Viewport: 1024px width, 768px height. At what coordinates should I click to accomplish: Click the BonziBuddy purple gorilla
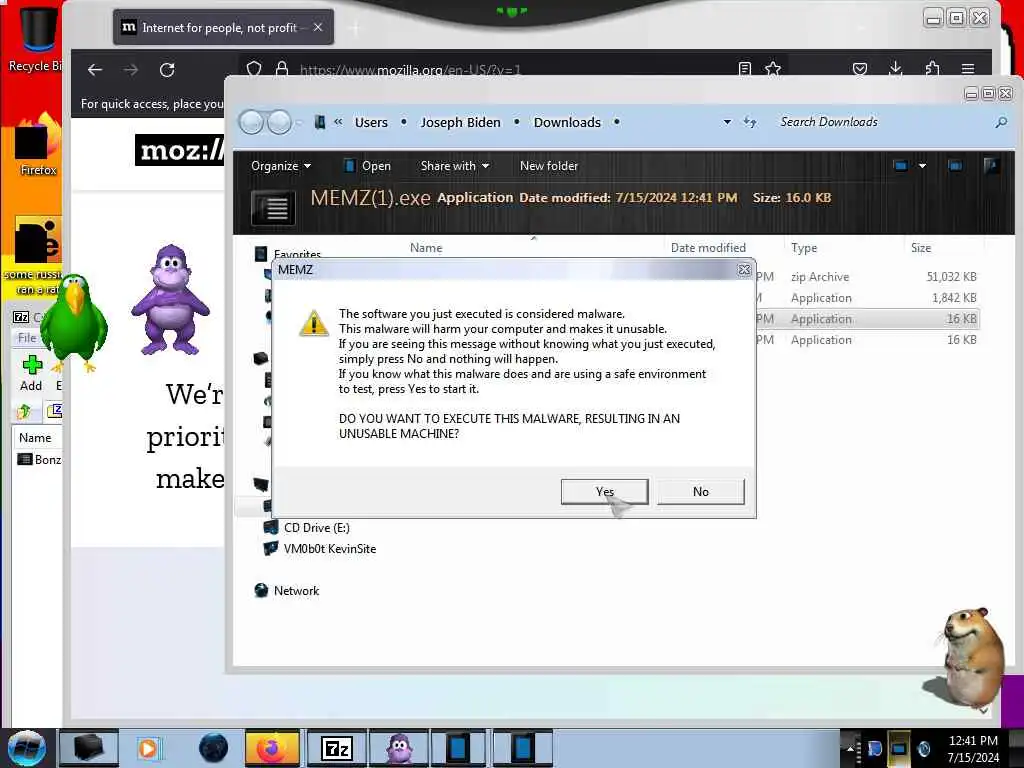170,300
